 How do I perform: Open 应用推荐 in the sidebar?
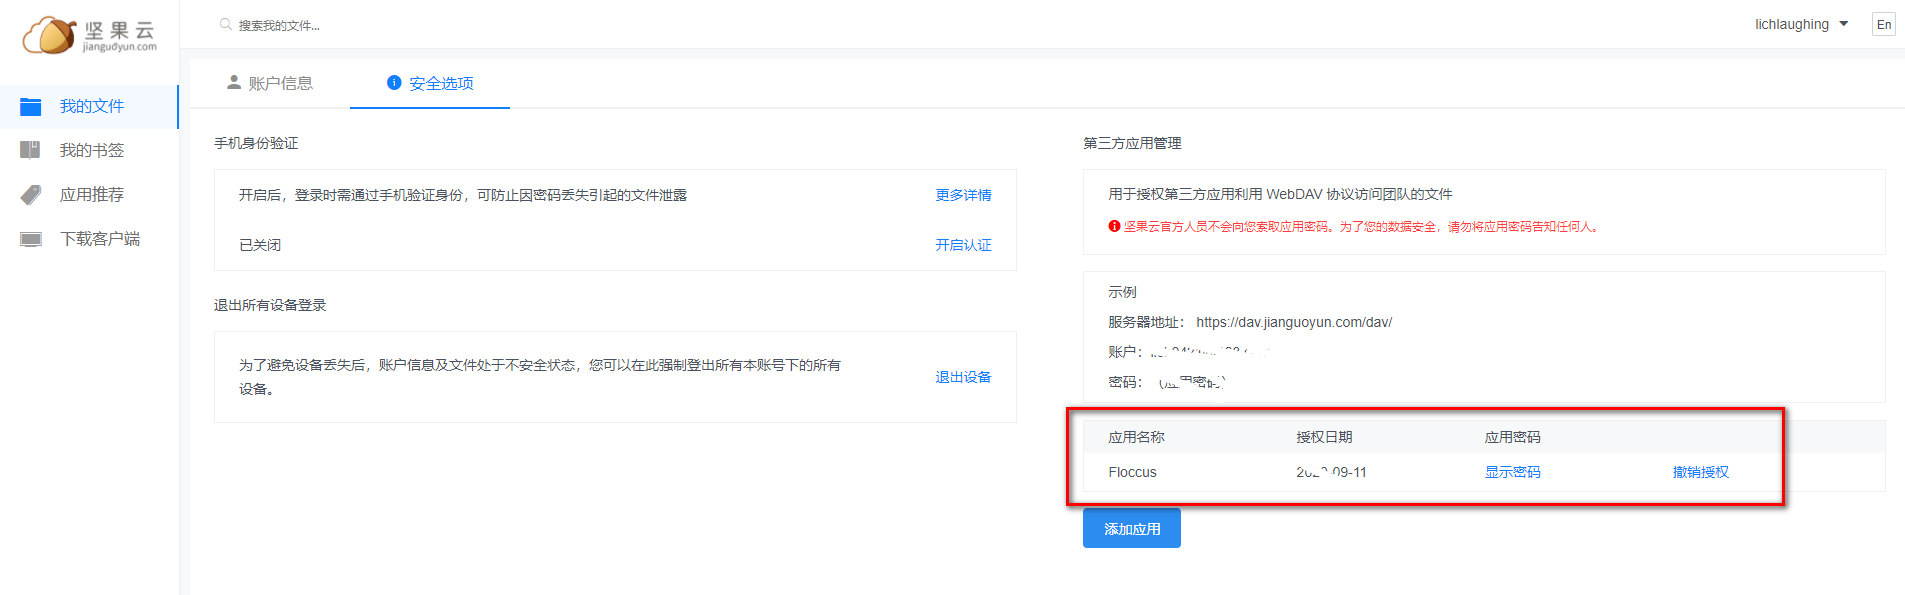click(x=91, y=194)
